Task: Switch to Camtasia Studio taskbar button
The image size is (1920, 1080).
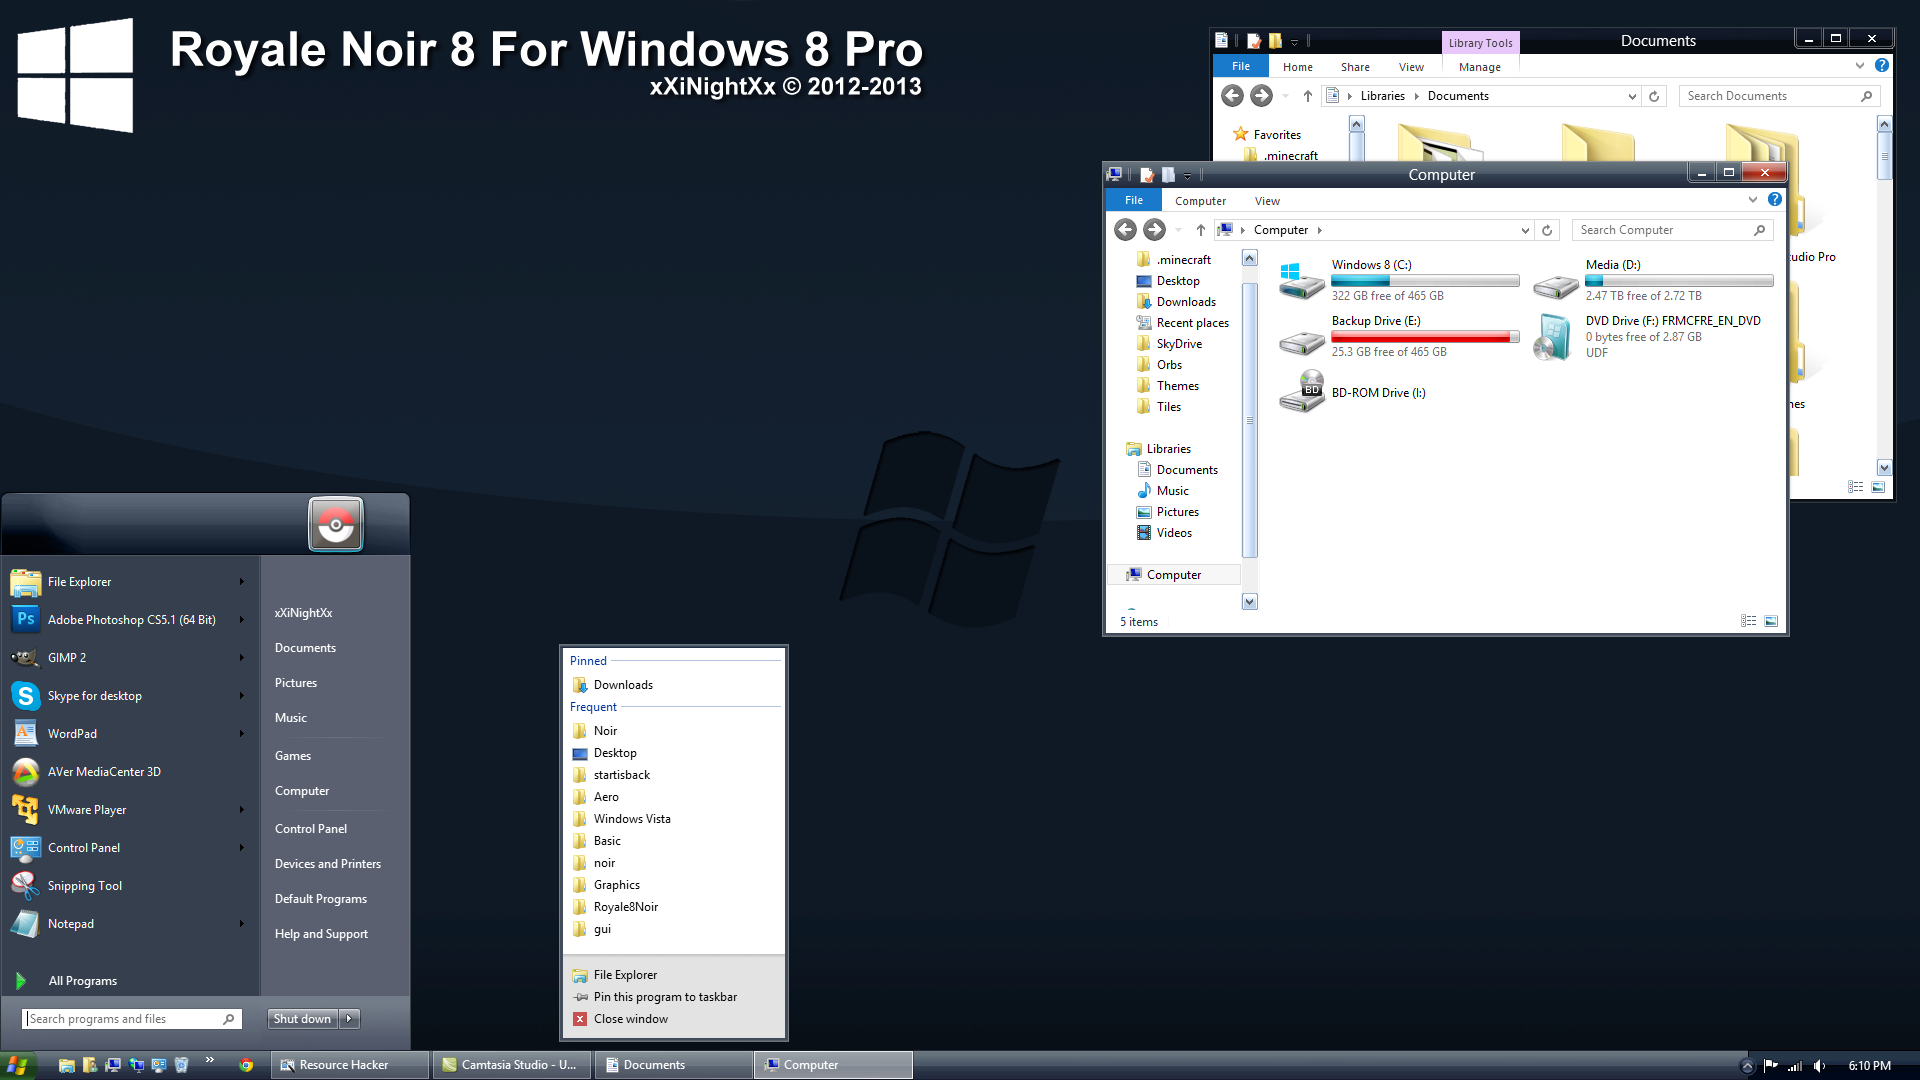Action: point(512,1065)
